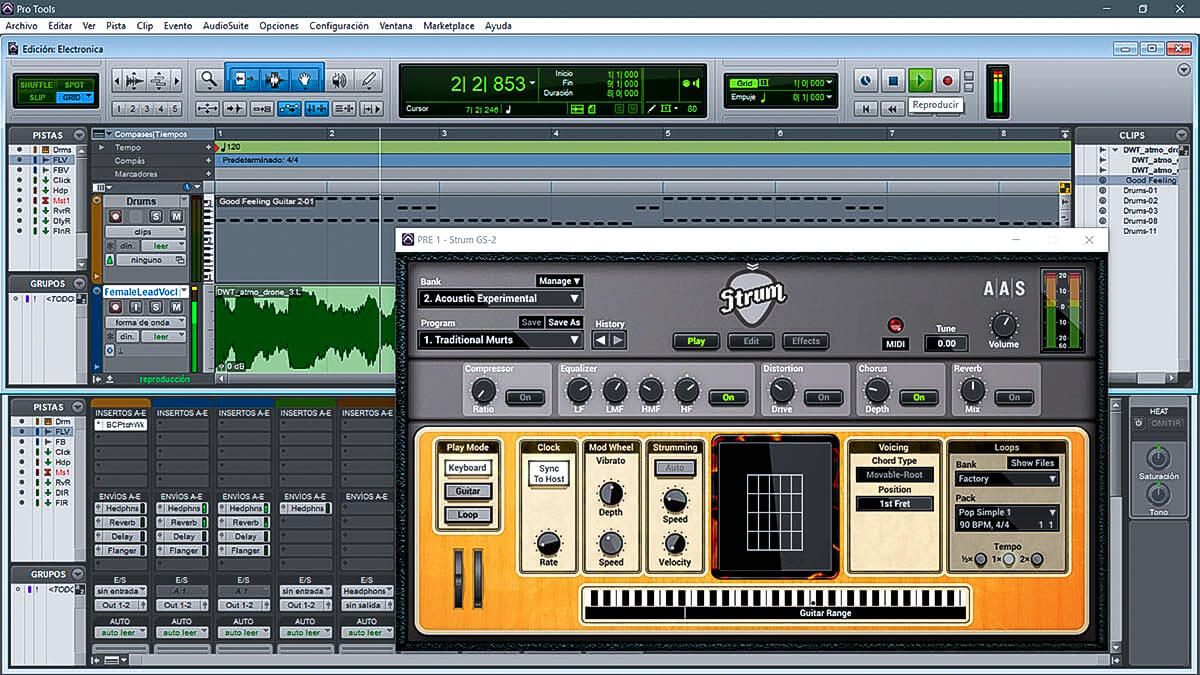Click the Tune value field
Viewport: 1200px width, 675px height.
click(946, 343)
